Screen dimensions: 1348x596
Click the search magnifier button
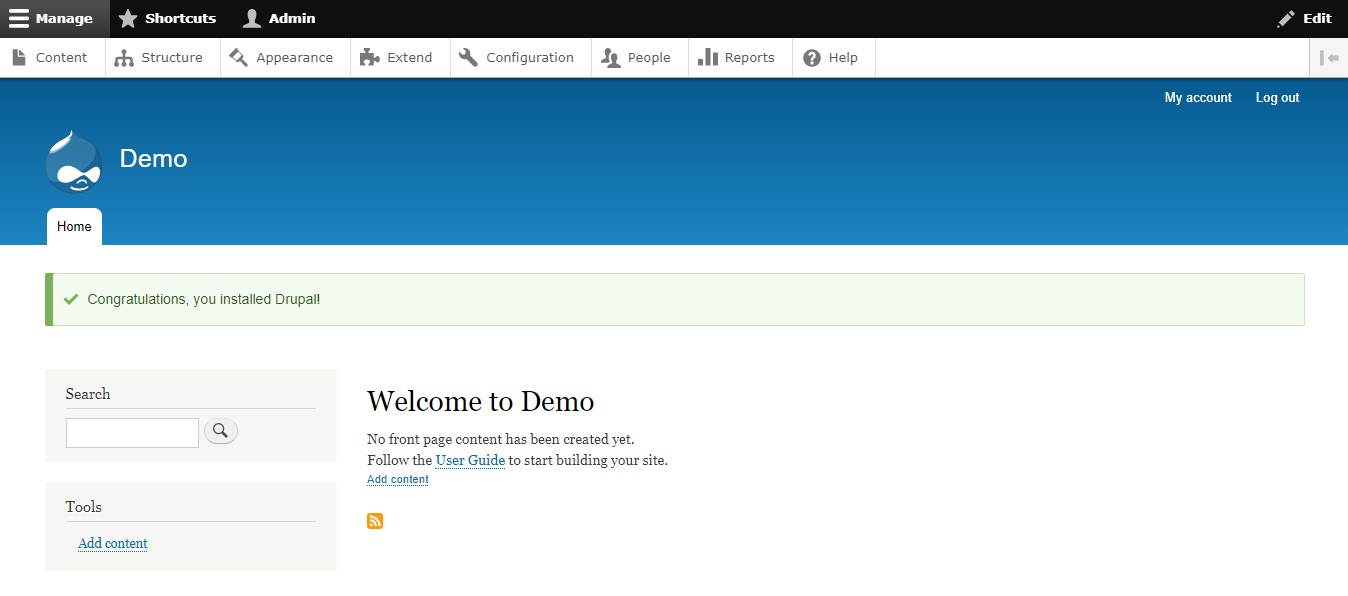pos(221,431)
